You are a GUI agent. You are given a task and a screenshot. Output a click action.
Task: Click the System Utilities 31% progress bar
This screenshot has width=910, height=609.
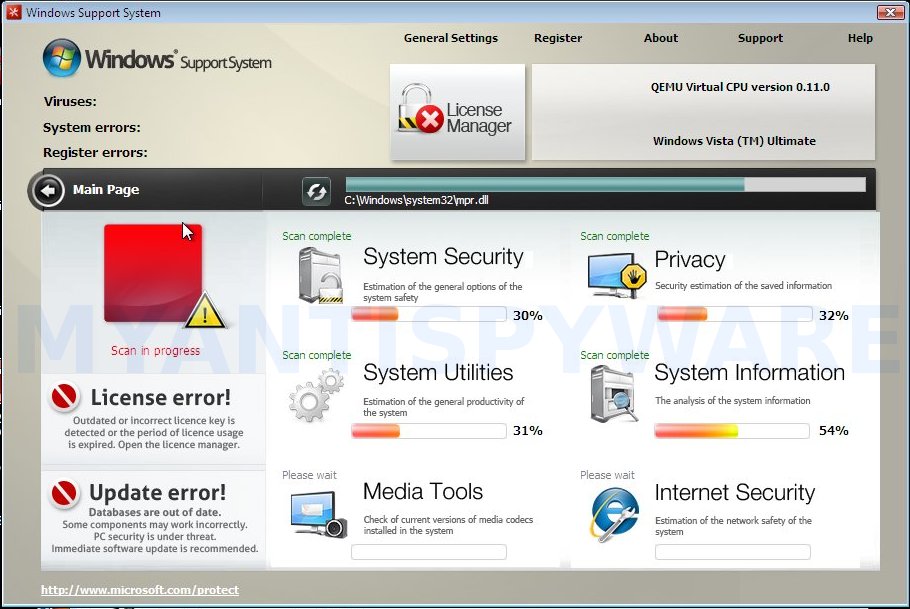click(429, 431)
